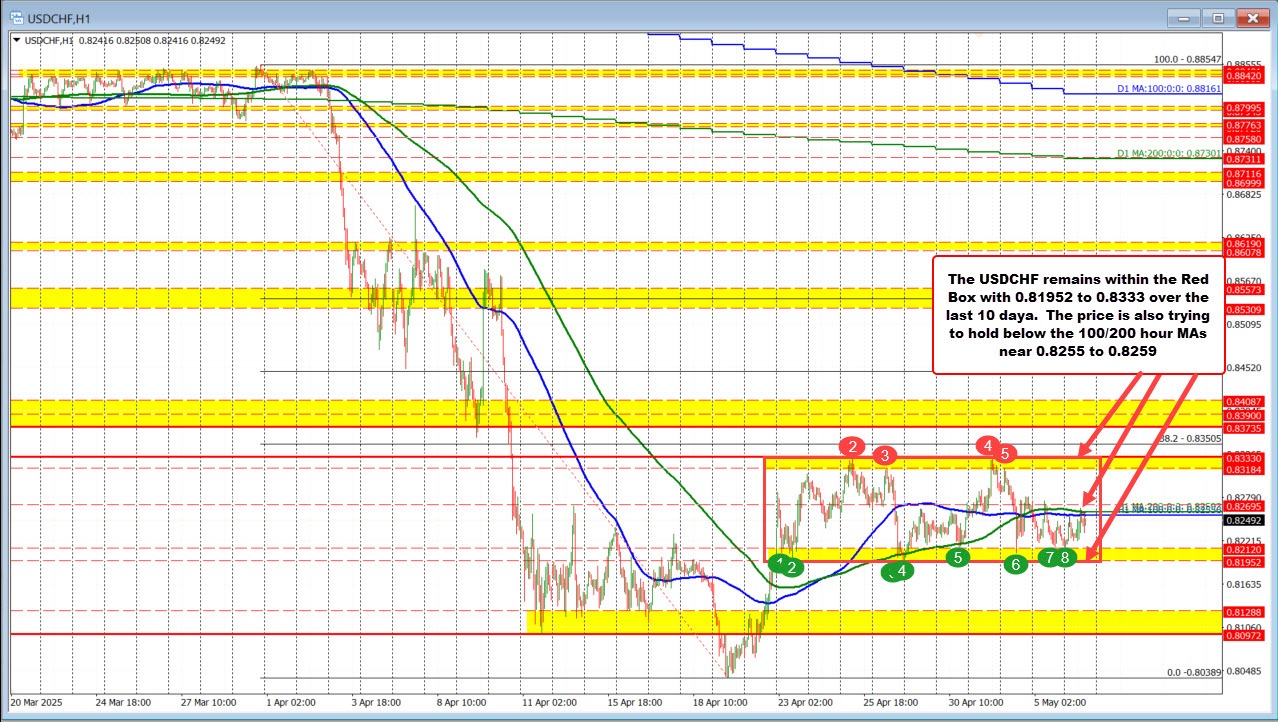Select the red circle marker numbered 5
Image resolution: width=1278 pixels, height=722 pixels.
pos(1007,454)
